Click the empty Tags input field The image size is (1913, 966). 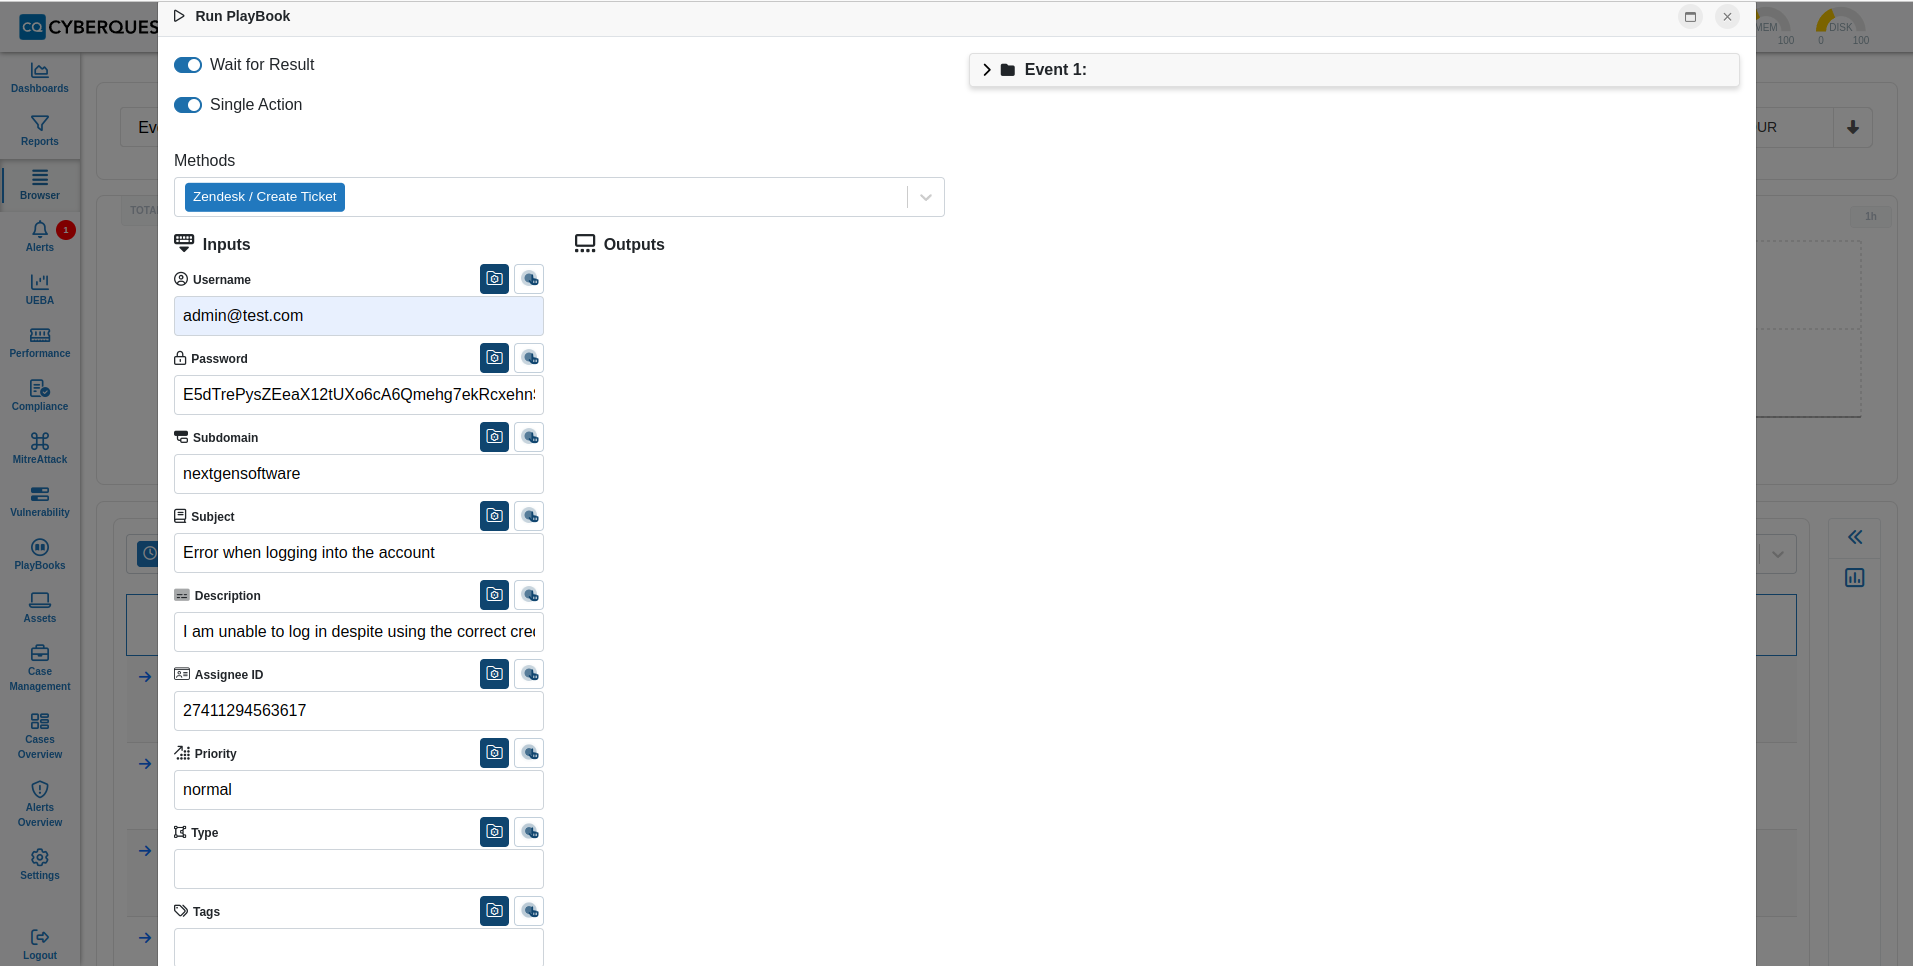(x=359, y=947)
